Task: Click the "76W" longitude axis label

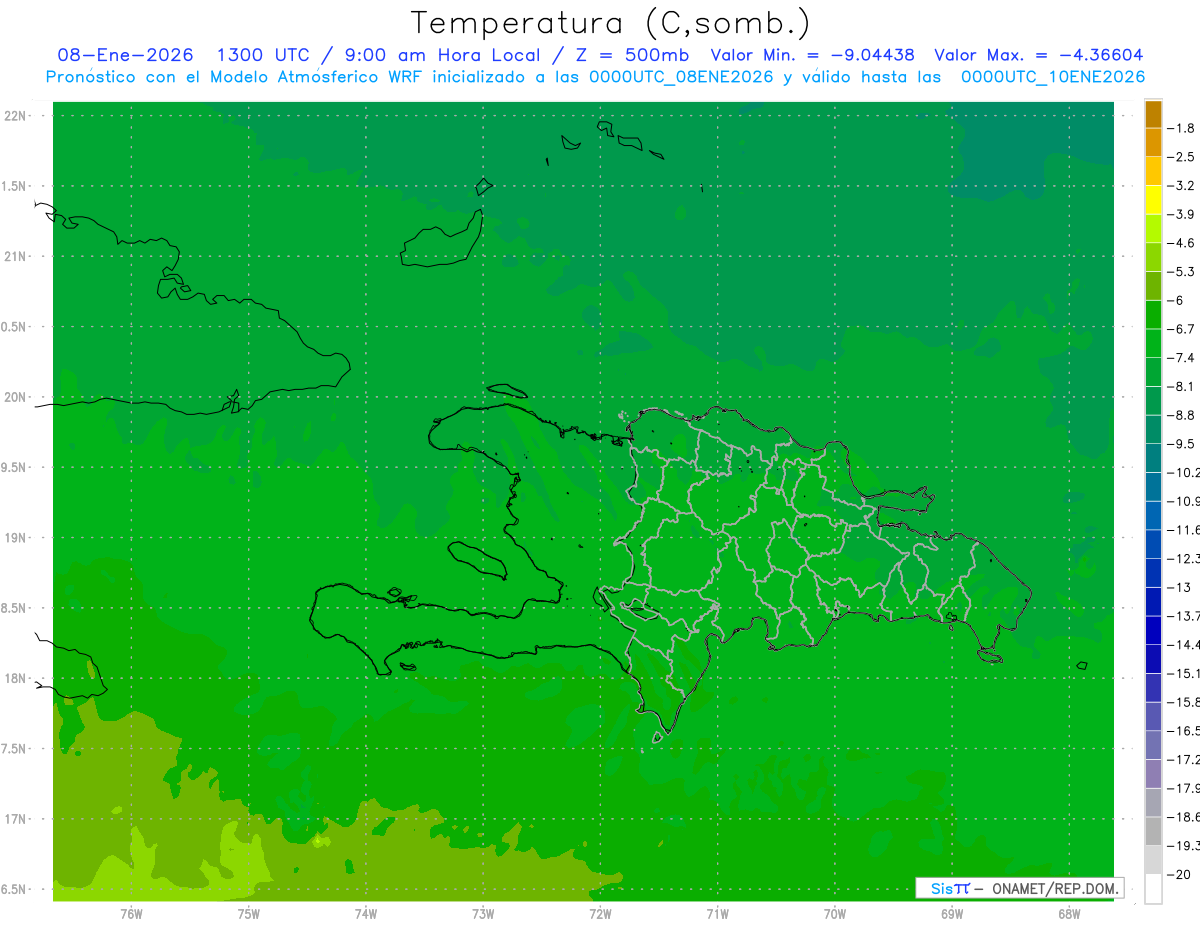Action: (x=131, y=913)
